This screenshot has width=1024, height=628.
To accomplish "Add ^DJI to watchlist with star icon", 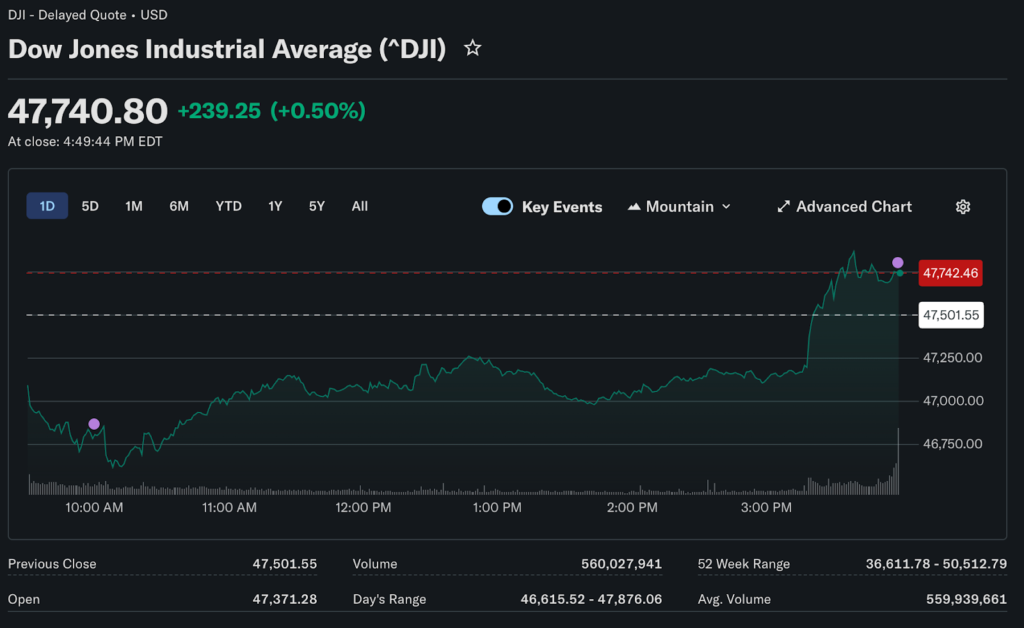I will 473,49.
